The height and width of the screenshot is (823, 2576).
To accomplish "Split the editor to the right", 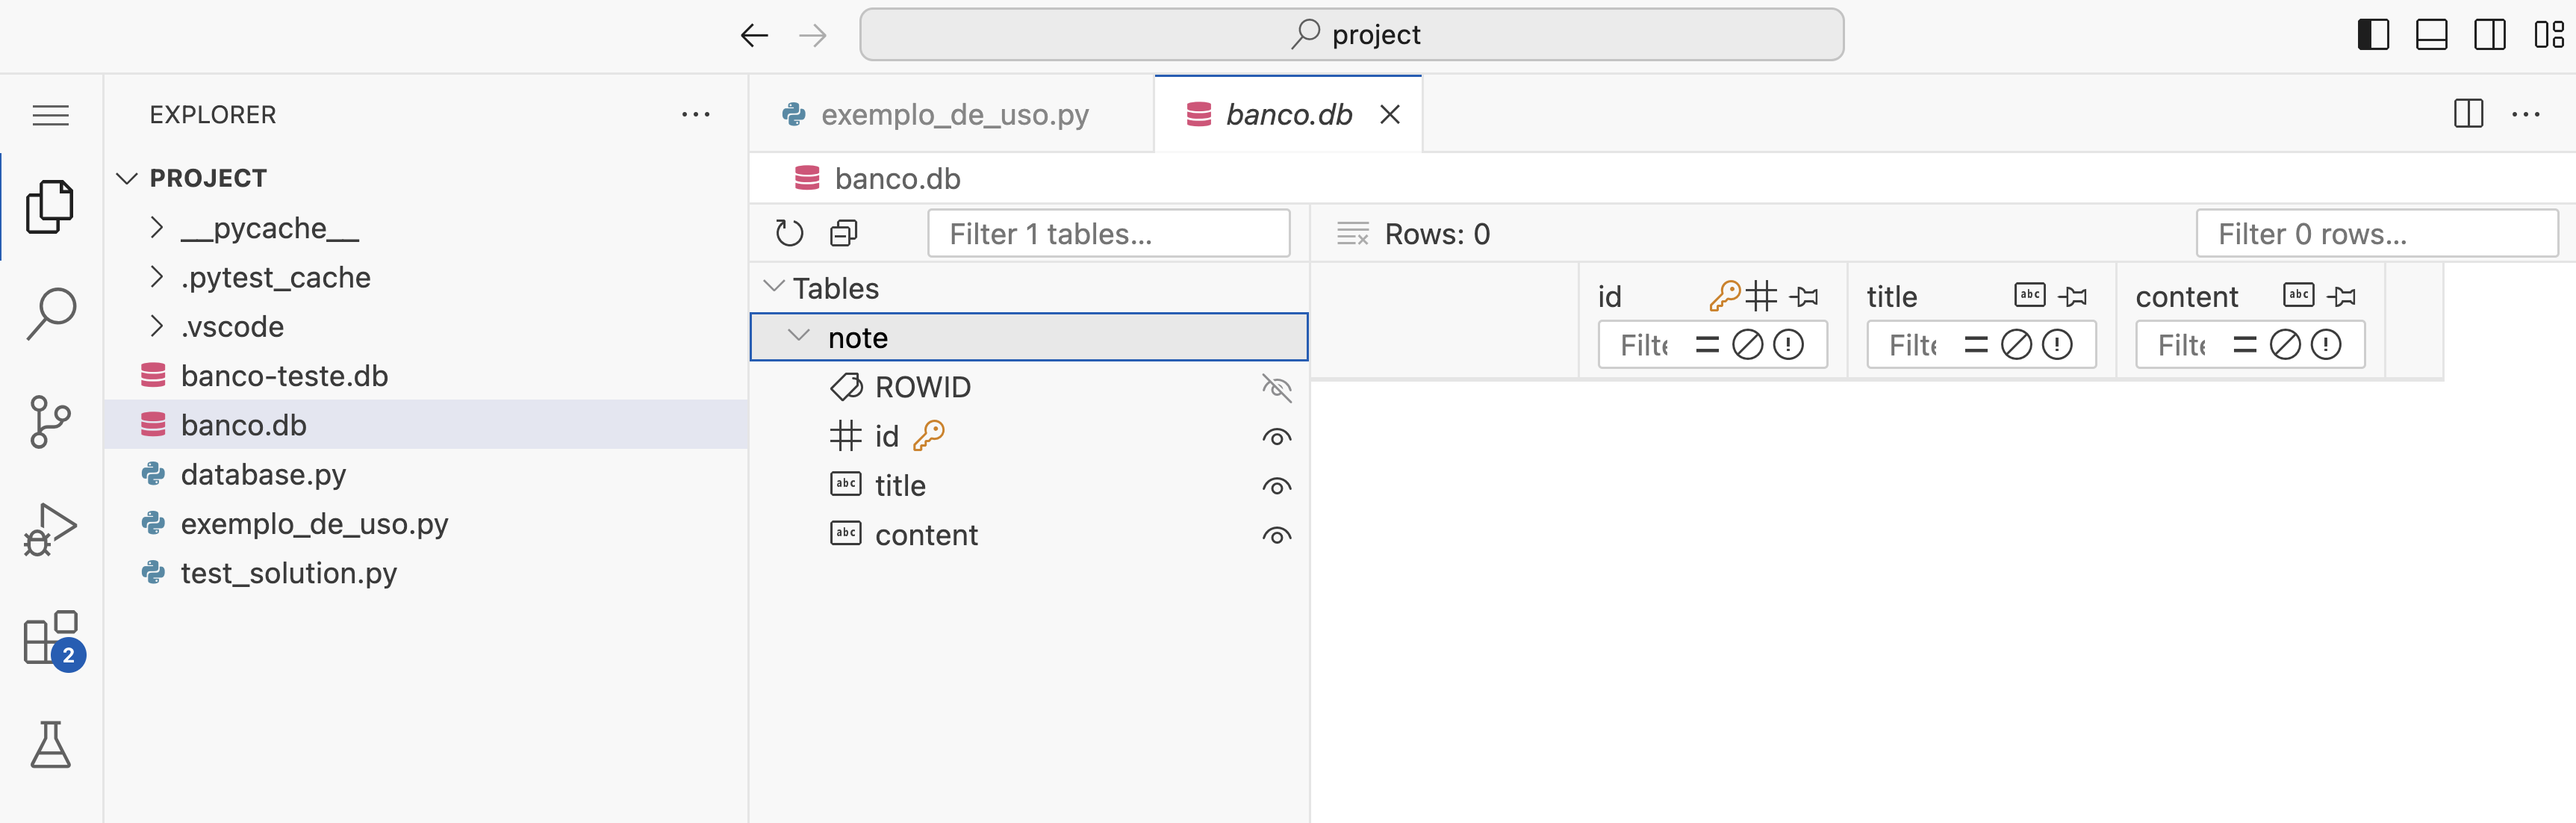I will click(x=2468, y=114).
